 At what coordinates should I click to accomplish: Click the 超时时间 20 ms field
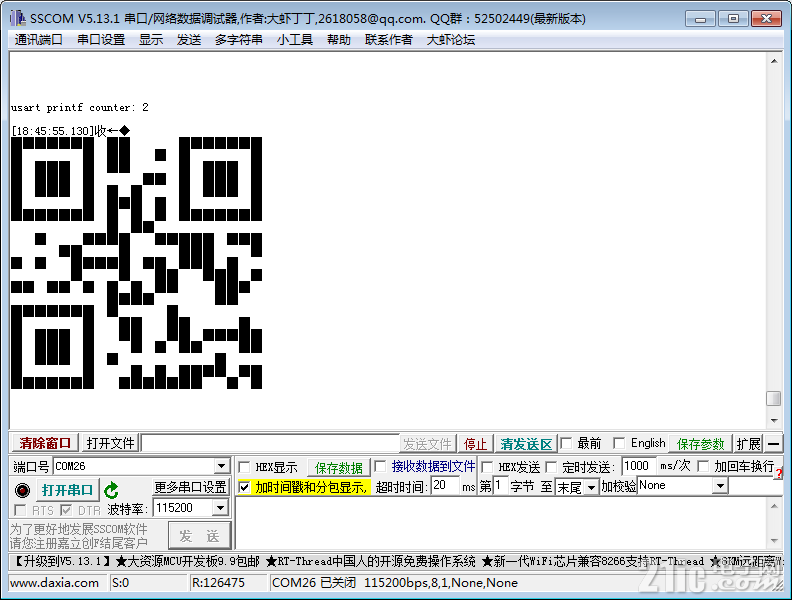click(x=445, y=486)
